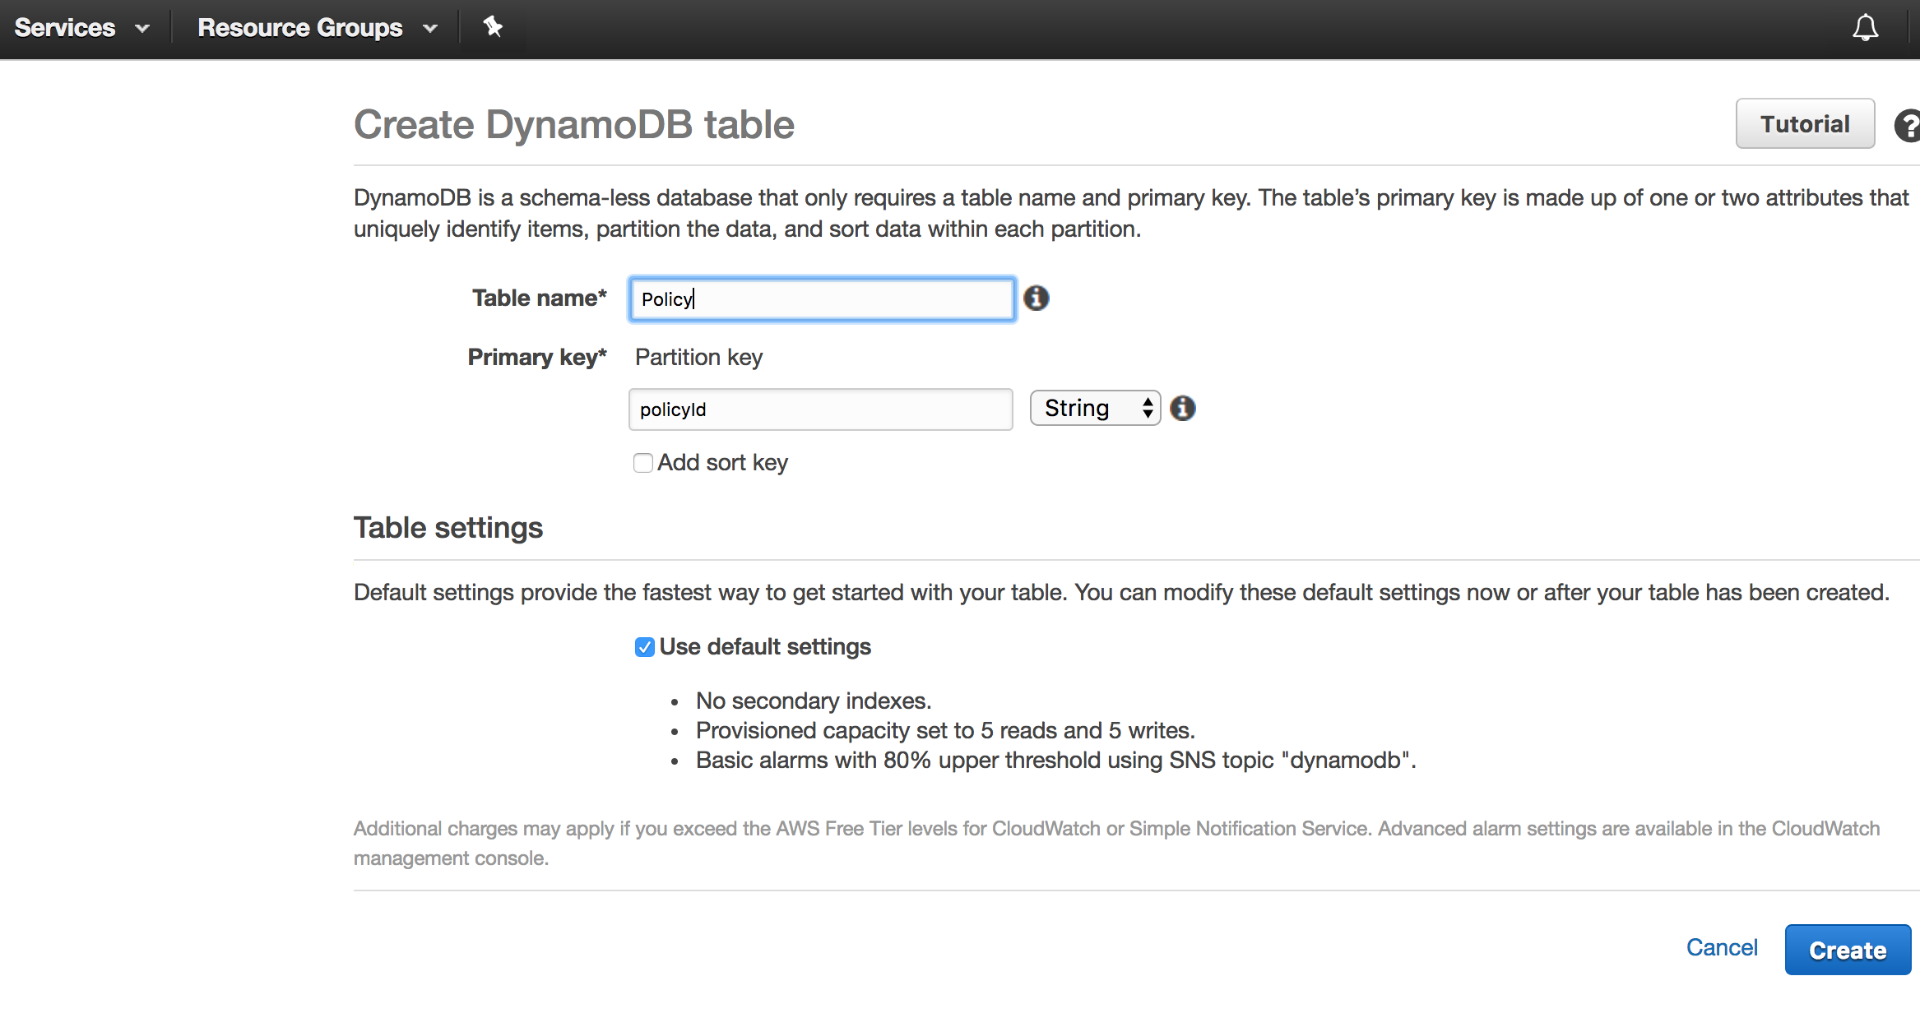
Task: Click the partition key name field
Action: (821, 409)
